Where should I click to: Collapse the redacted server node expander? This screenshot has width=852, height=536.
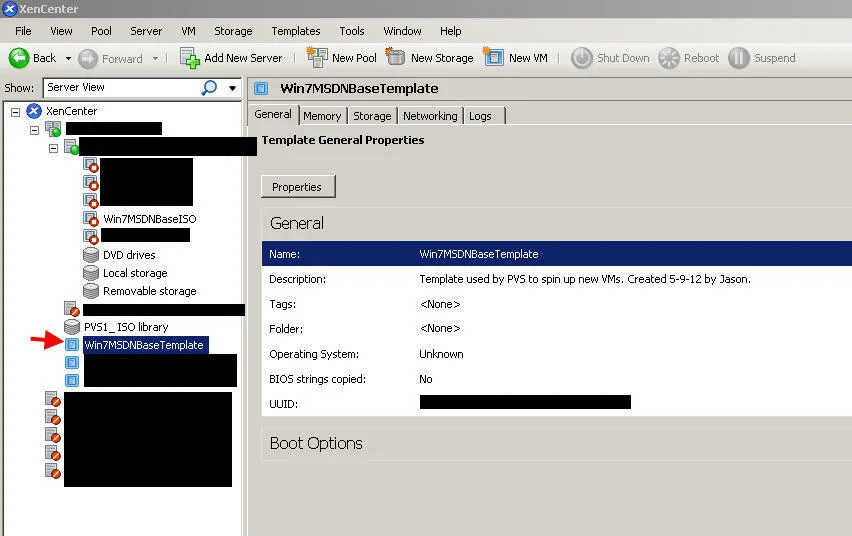pos(53,148)
